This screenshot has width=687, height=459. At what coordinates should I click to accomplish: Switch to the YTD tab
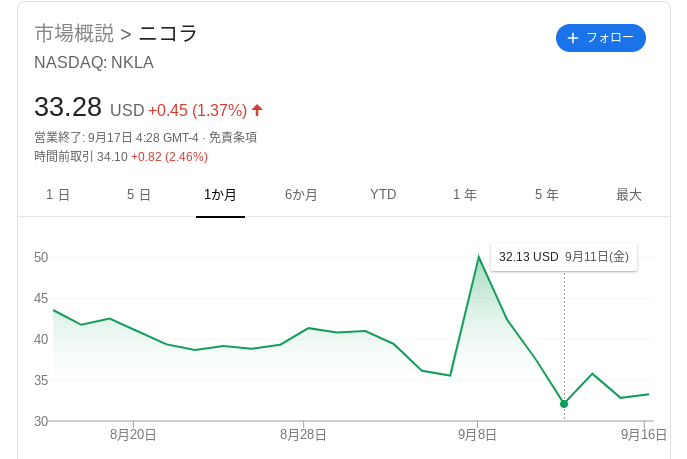(383, 194)
